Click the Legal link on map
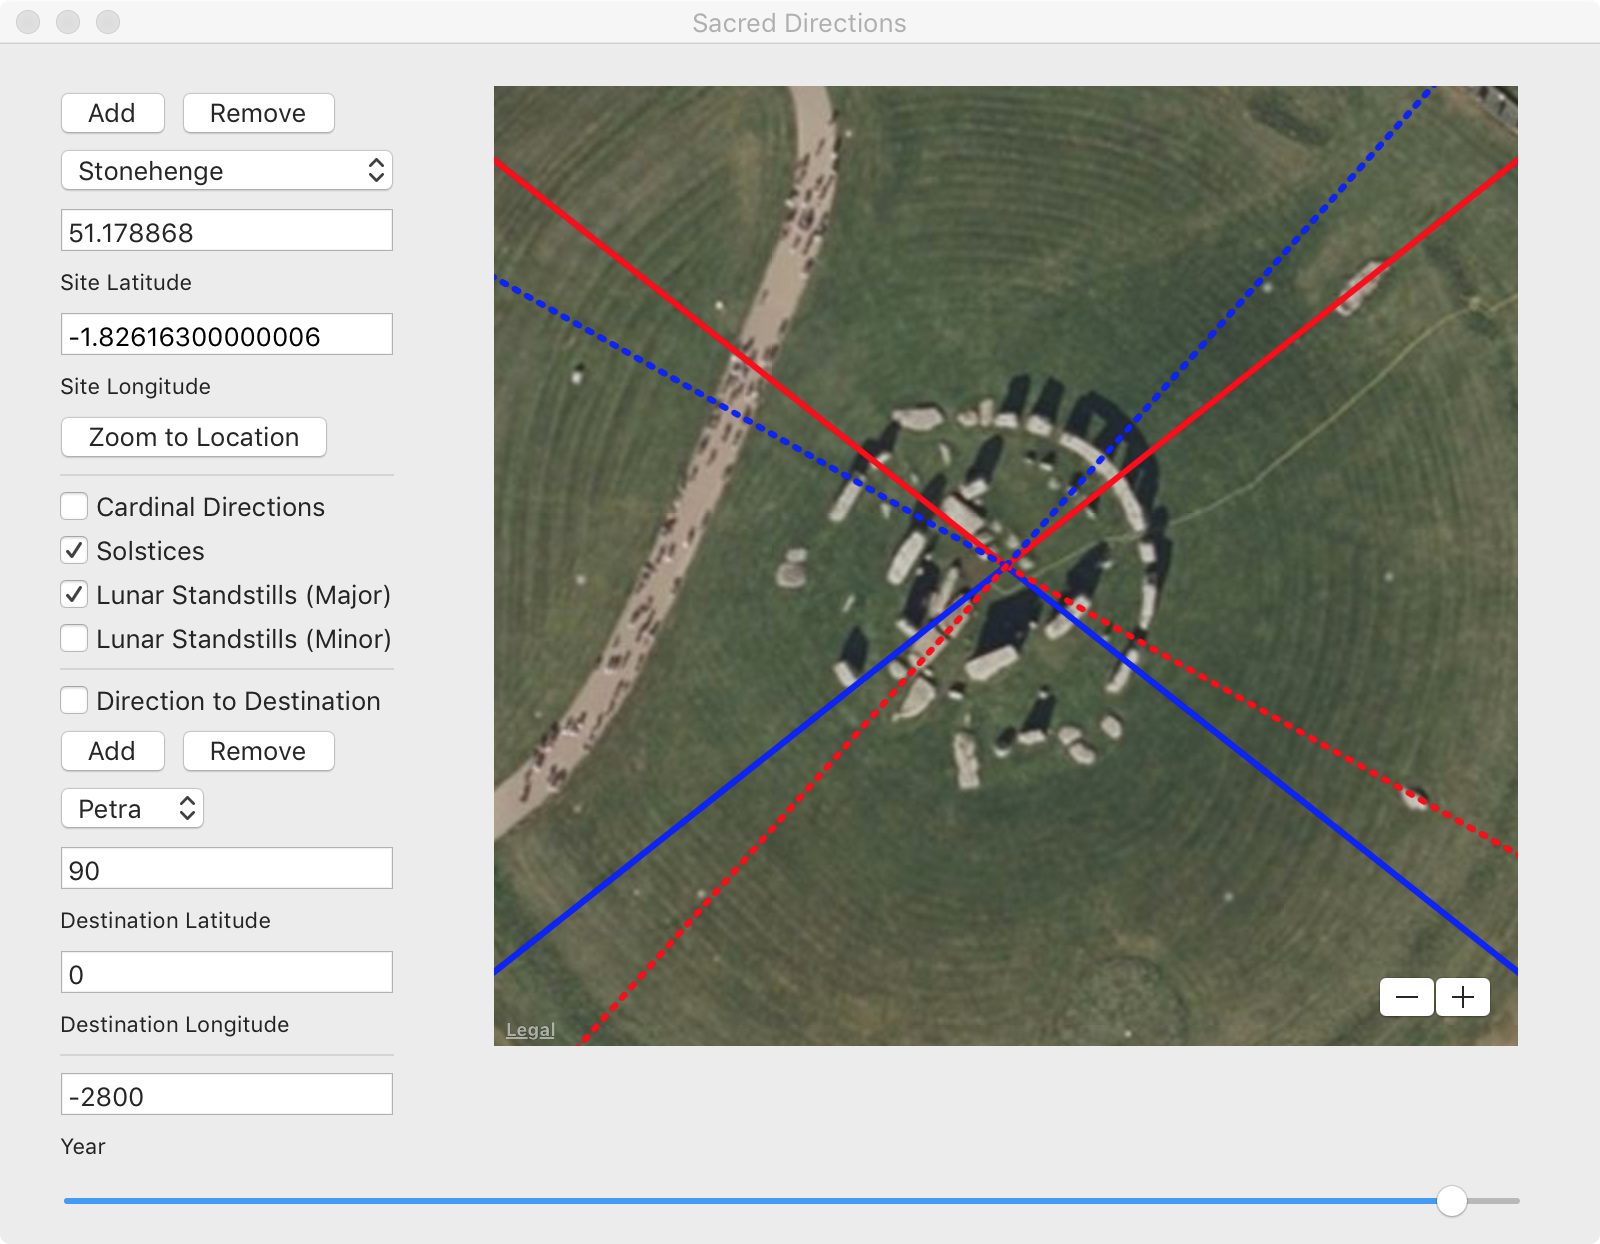 (x=530, y=1030)
